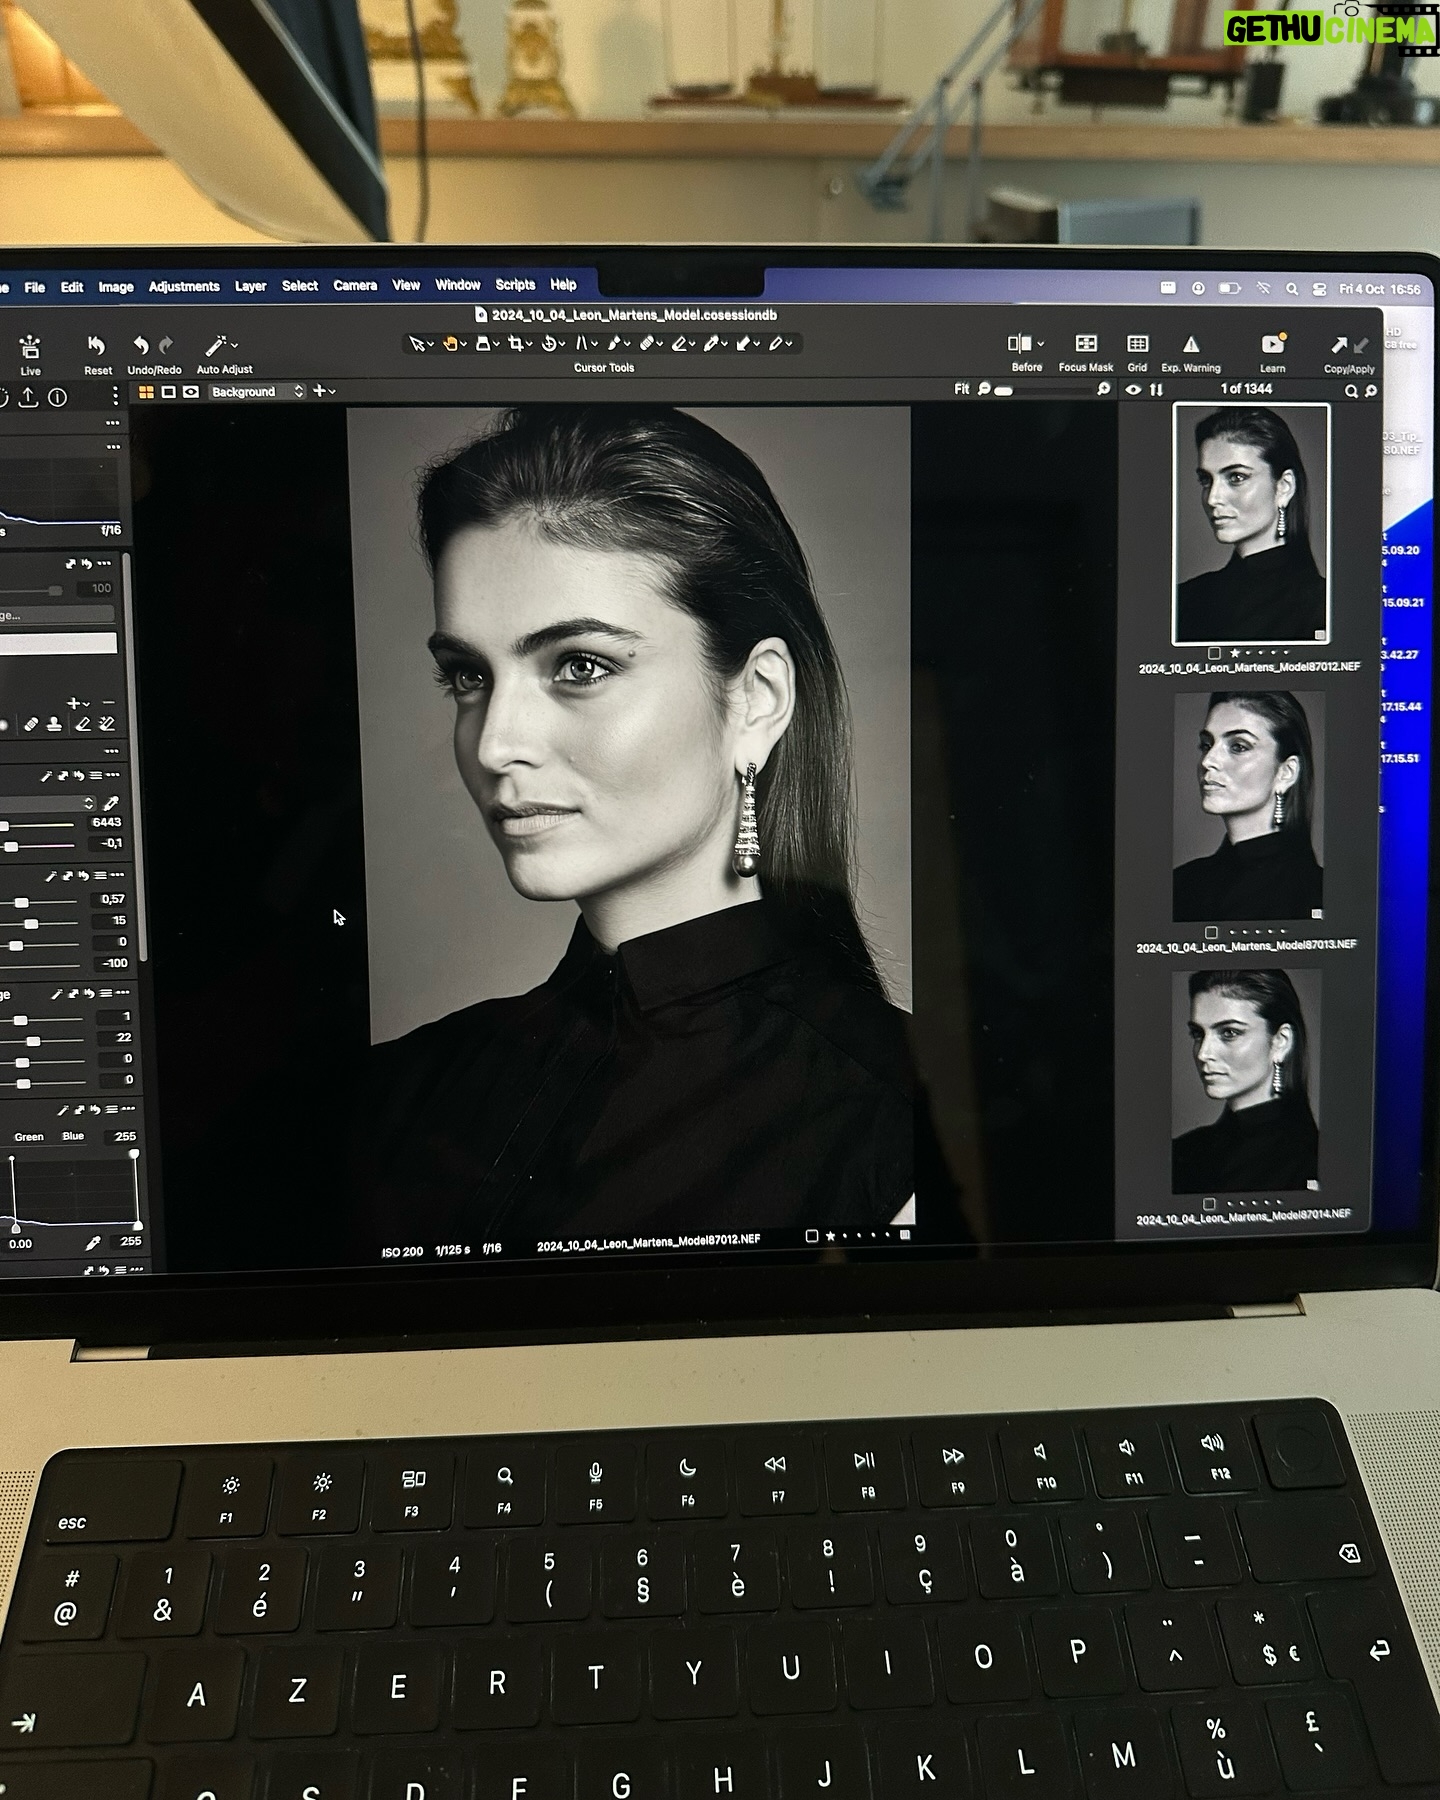The width and height of the screenshot is (1440, 1800).
Task: Select the Pan hand cursor tool
Action: (451, 344)
